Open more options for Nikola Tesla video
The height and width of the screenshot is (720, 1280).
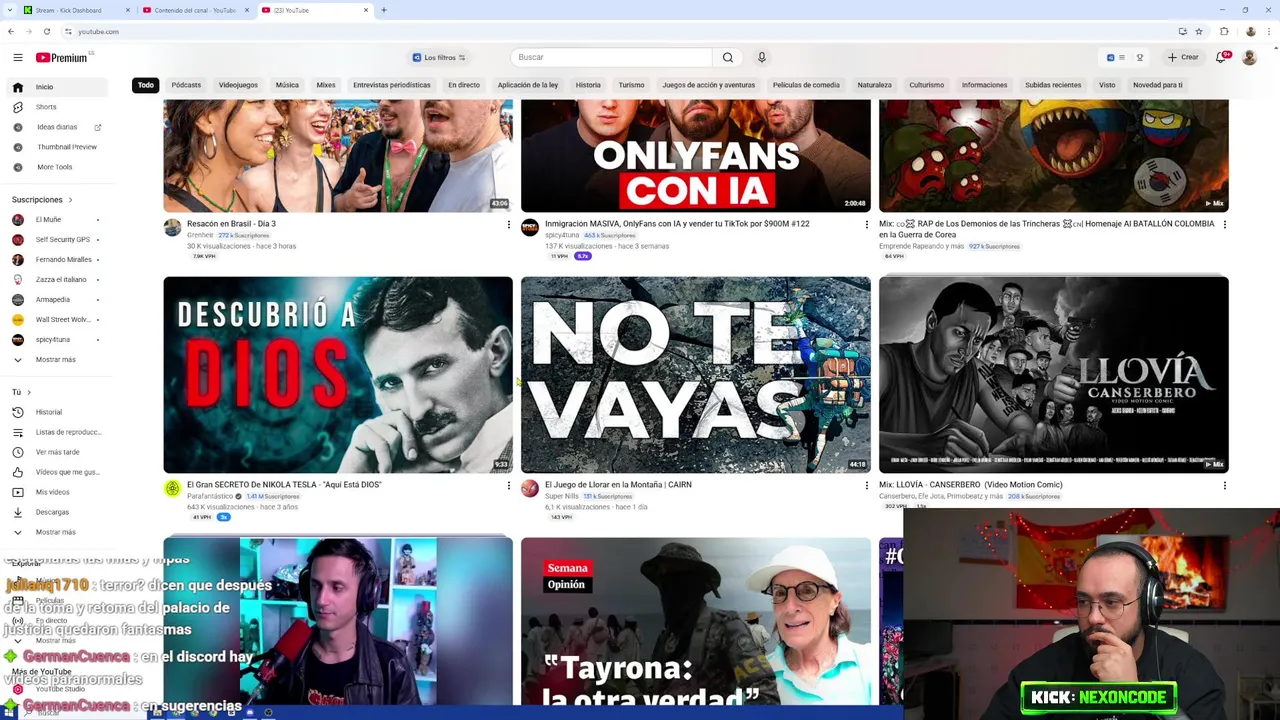point(508,486)
